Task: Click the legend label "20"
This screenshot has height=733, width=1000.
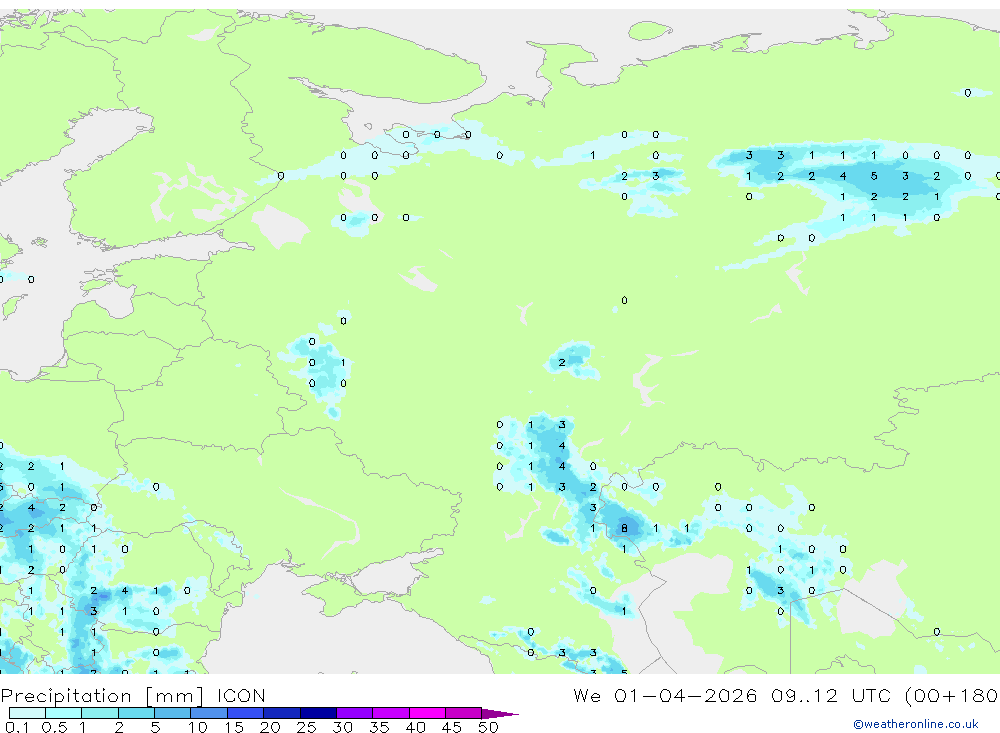Action: coord(270,727)
